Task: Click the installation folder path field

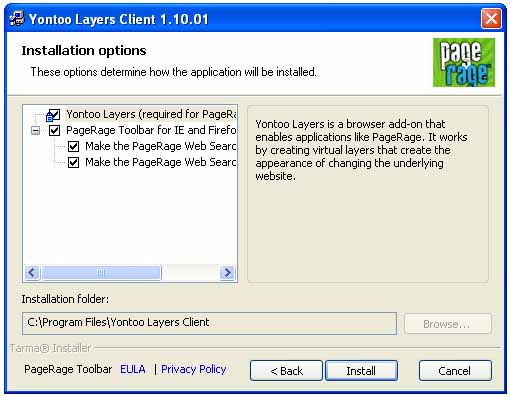Action: pyautogui.click(x=209, y=323)
